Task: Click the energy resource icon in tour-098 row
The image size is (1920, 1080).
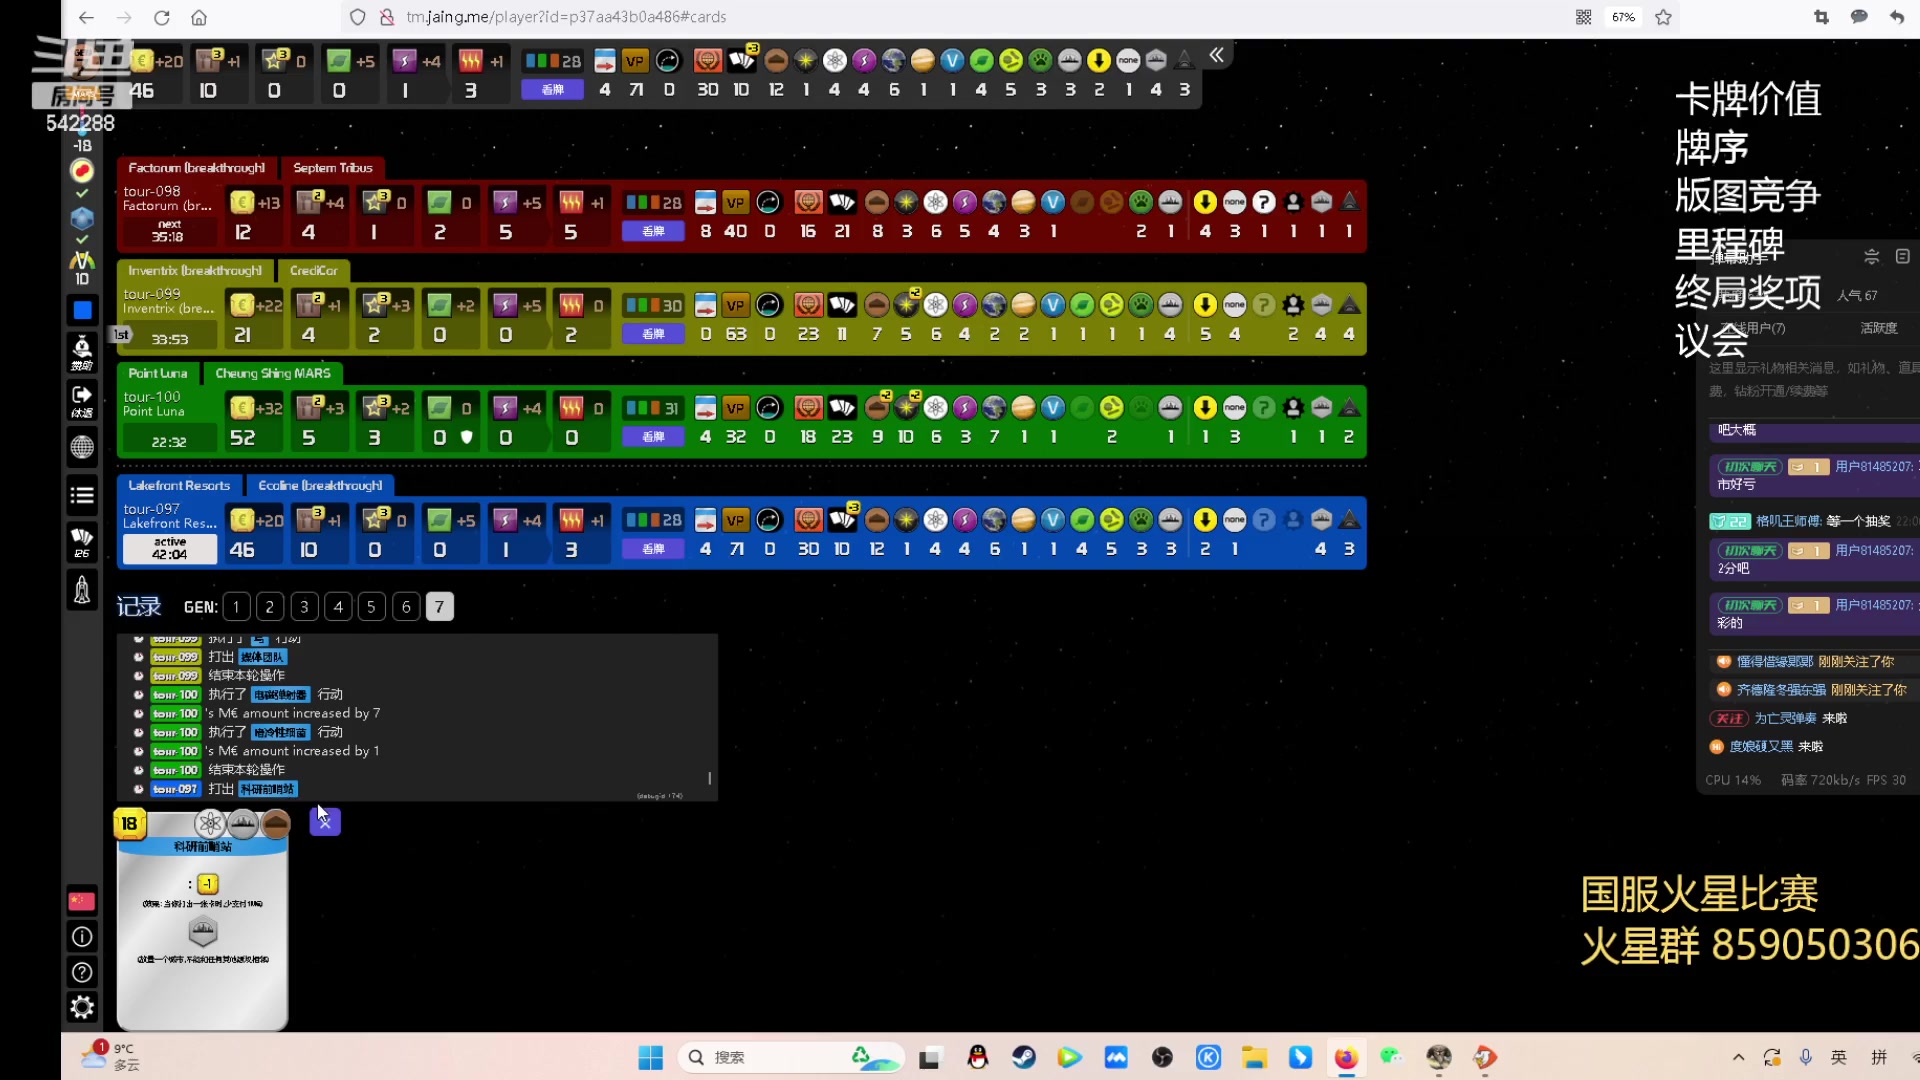Action: [505, 203]
